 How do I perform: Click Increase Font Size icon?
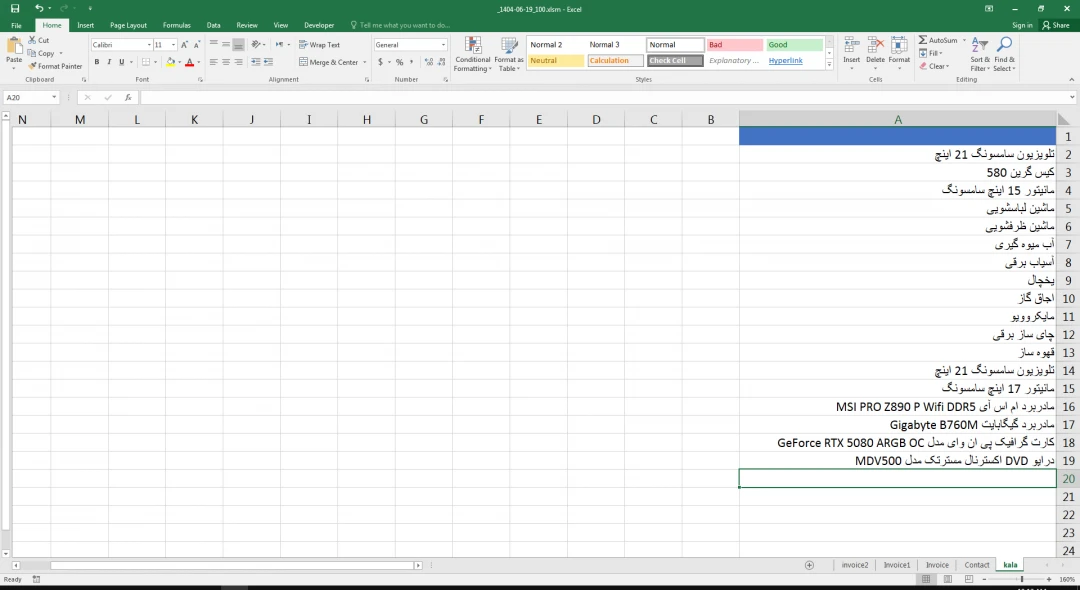(185, 45)
